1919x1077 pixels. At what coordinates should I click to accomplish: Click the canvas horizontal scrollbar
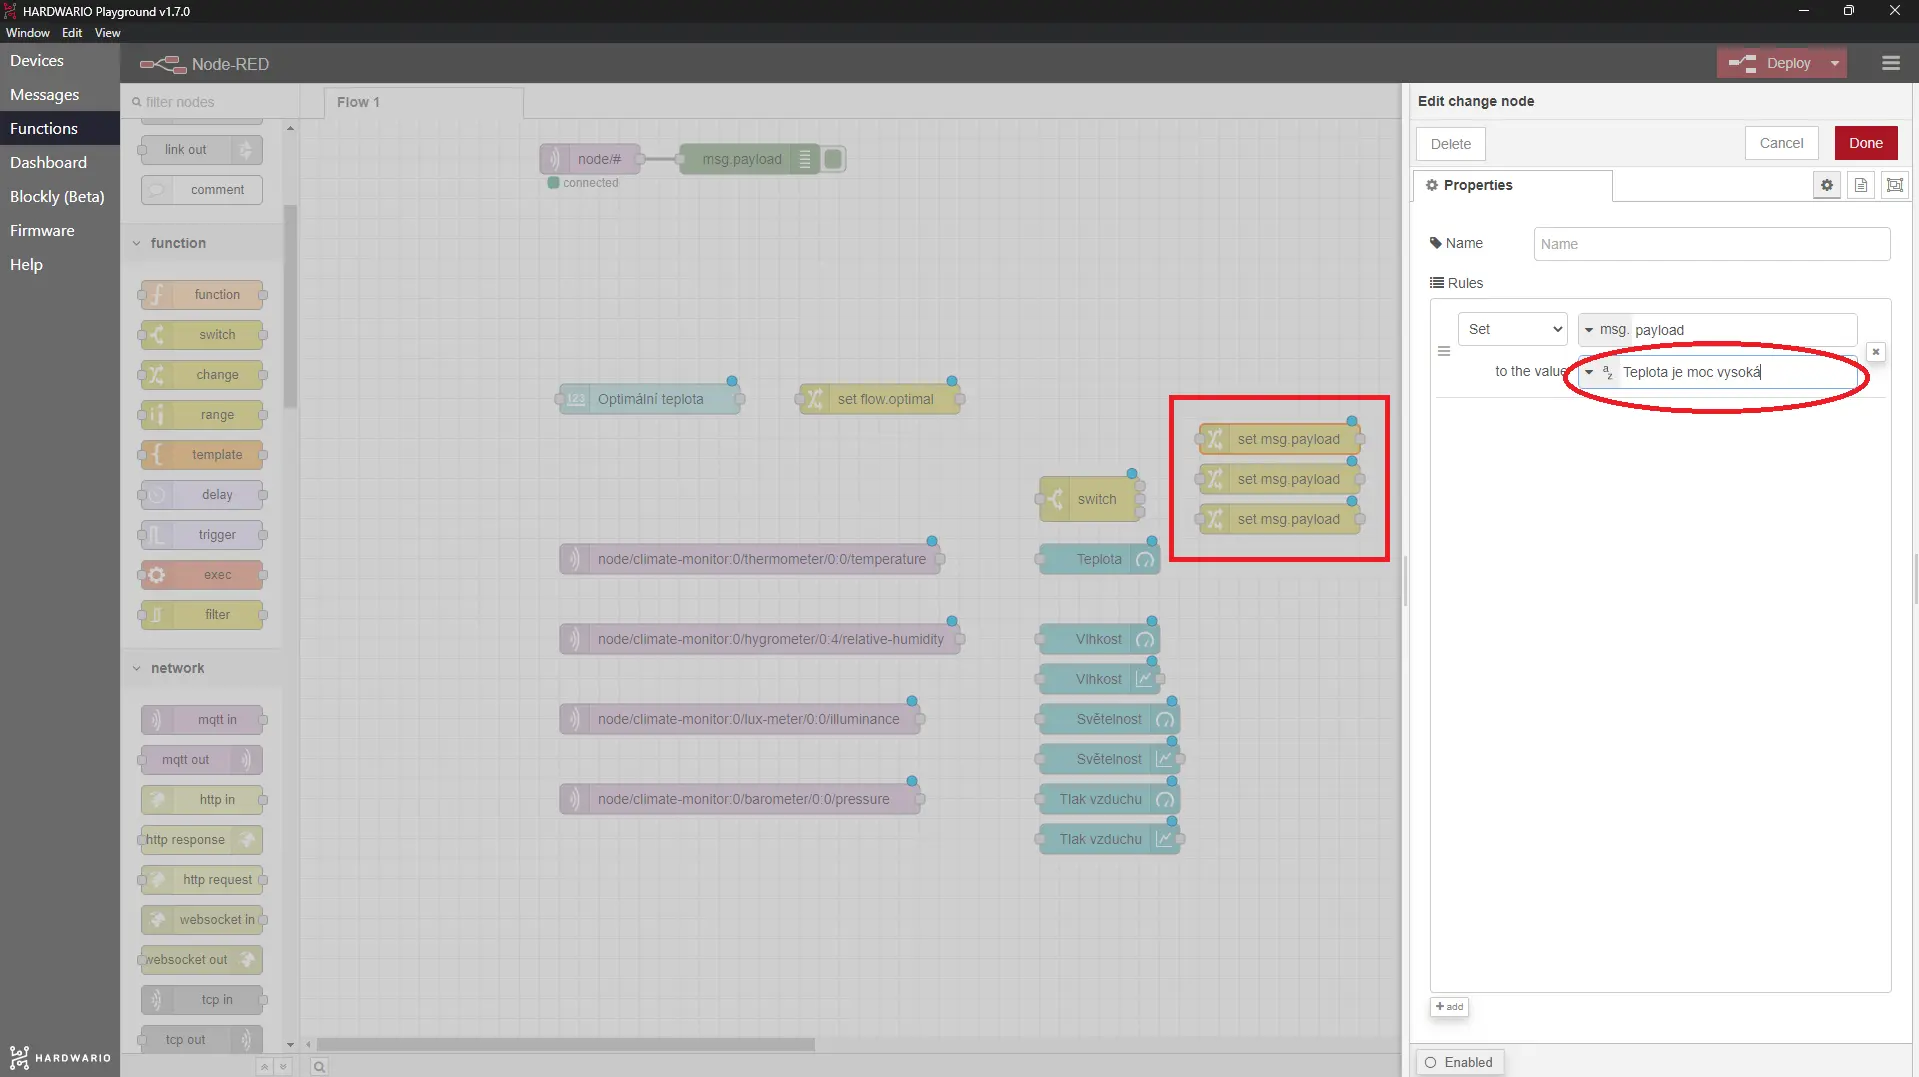coord(566,1044)
